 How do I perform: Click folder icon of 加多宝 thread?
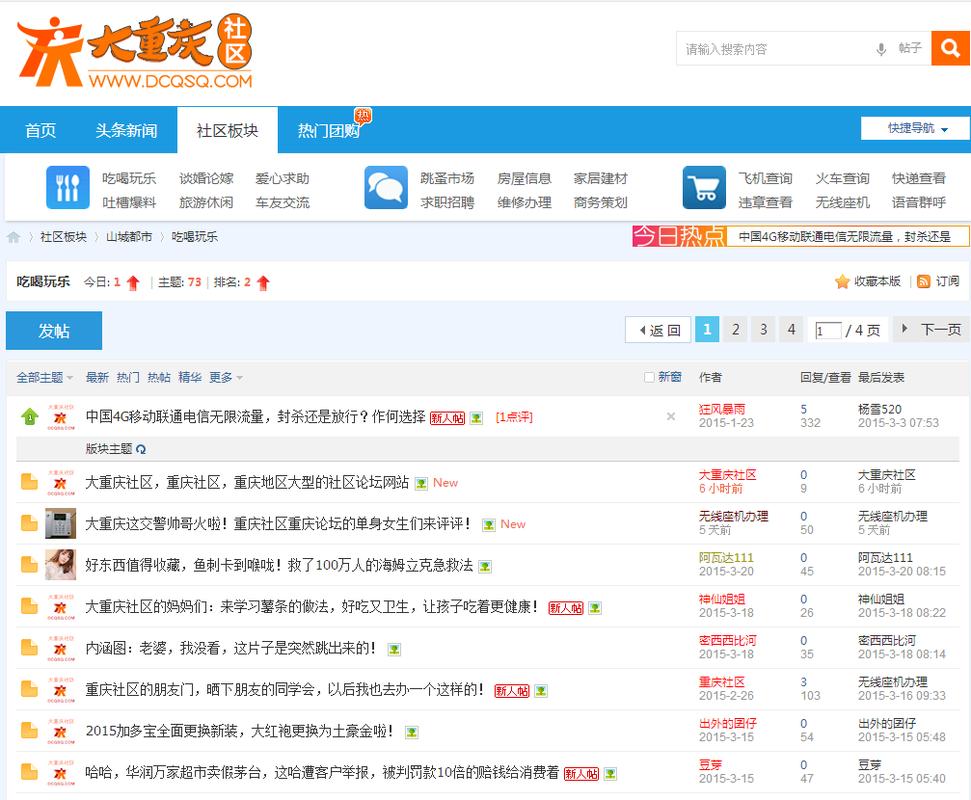[29, 731]
